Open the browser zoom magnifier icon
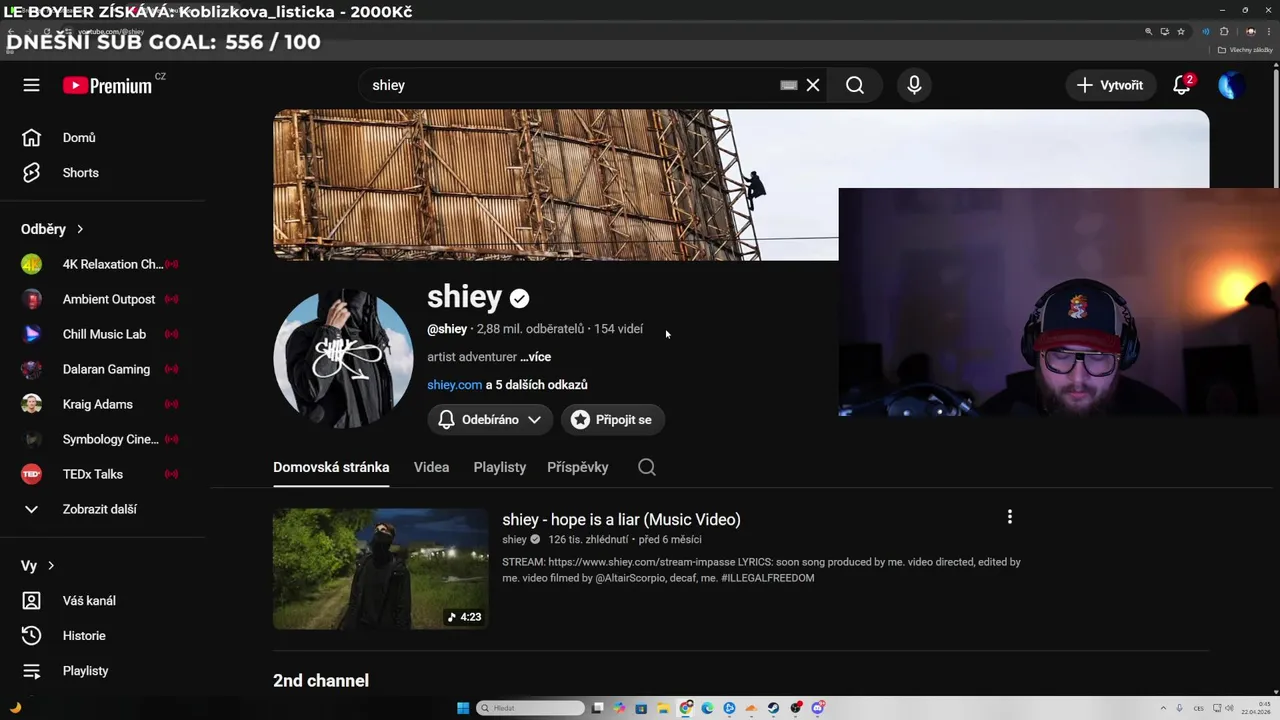1280x720 pixels. 1149,32
